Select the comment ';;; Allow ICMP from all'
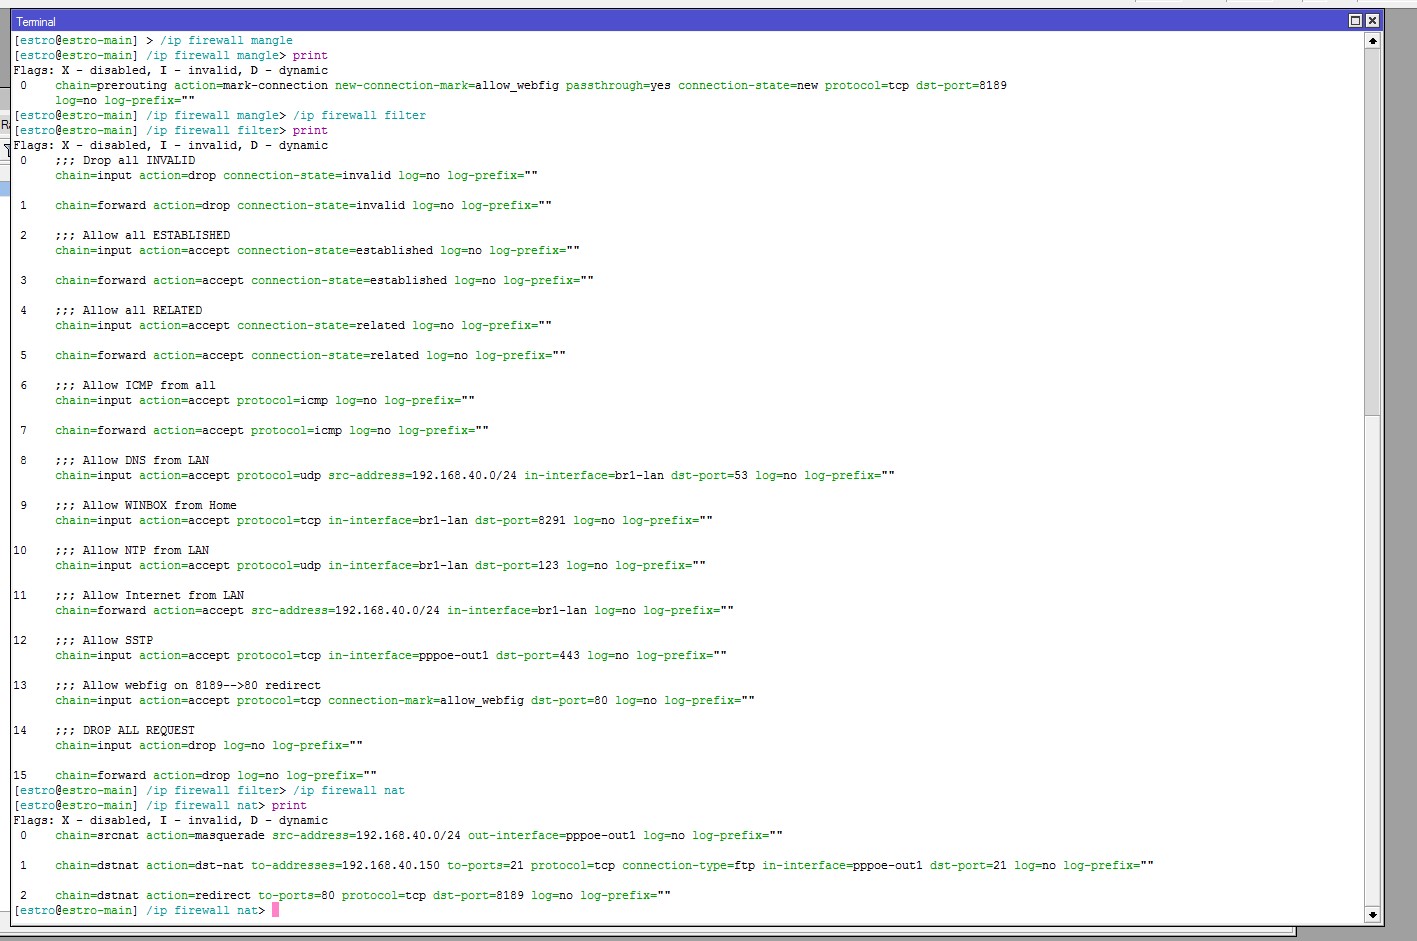This screenshot has width=1417, height=941. pos(133,385)
